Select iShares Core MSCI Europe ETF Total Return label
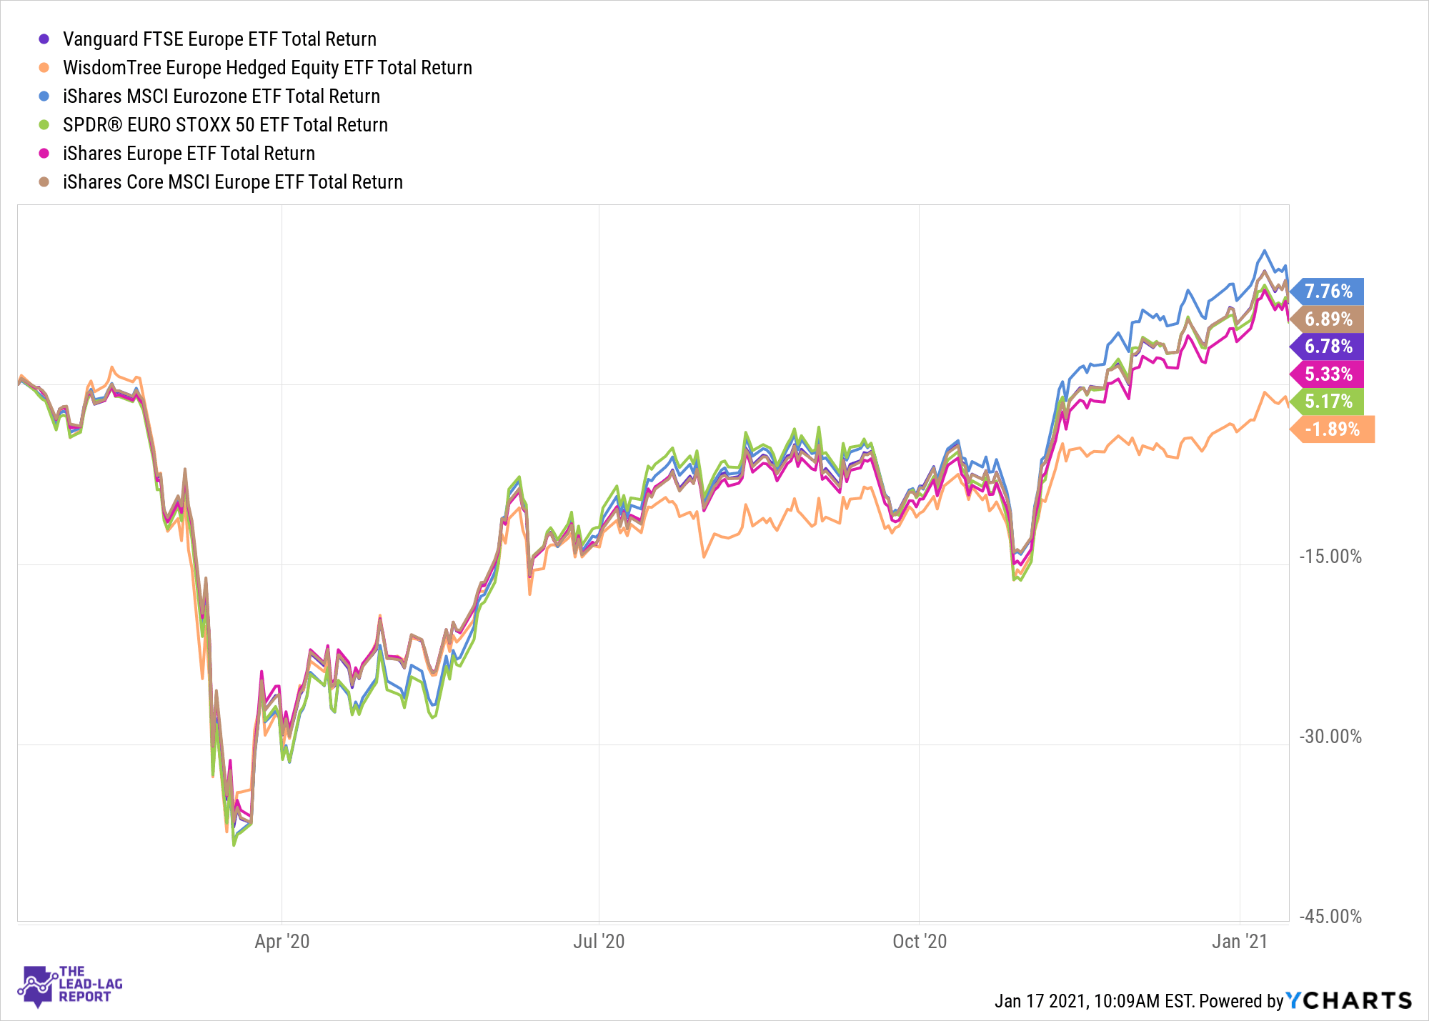Image resolution: width=1429 pixels, height=1021 pixels. [x=233, y=182]
